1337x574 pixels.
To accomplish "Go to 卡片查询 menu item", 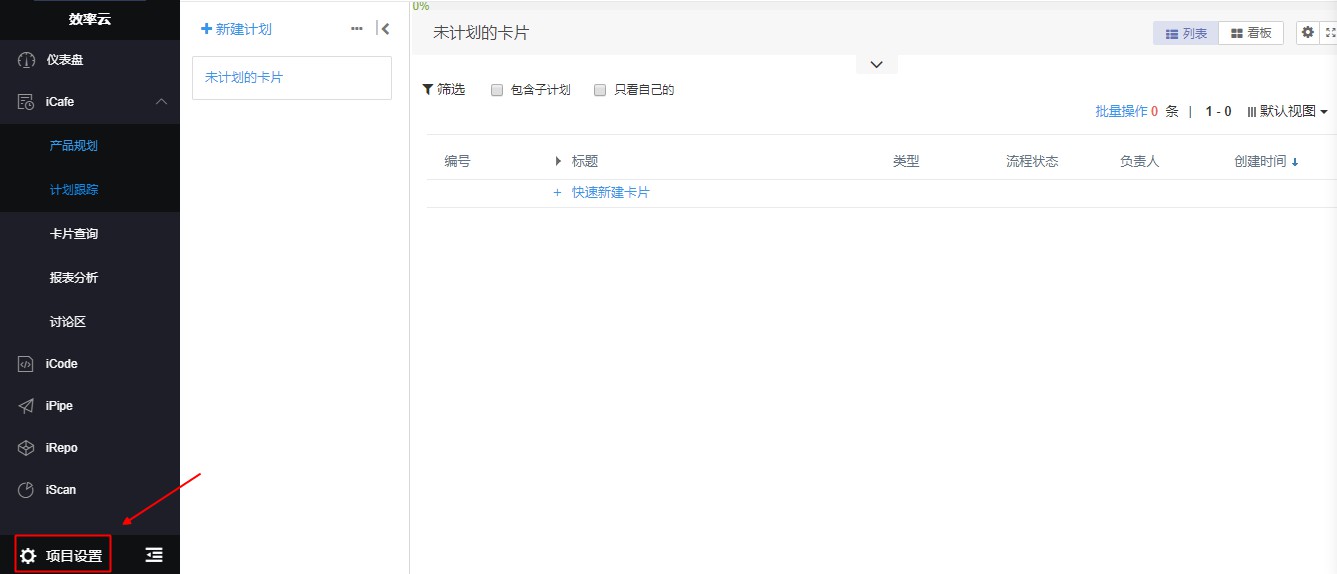I will coord(74,234).
